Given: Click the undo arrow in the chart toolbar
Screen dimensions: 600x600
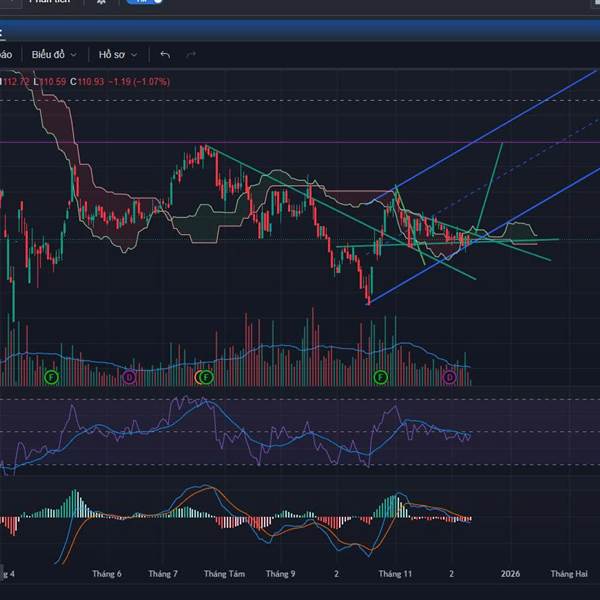Looking at the screenshot, I should [x=165, y=54].
